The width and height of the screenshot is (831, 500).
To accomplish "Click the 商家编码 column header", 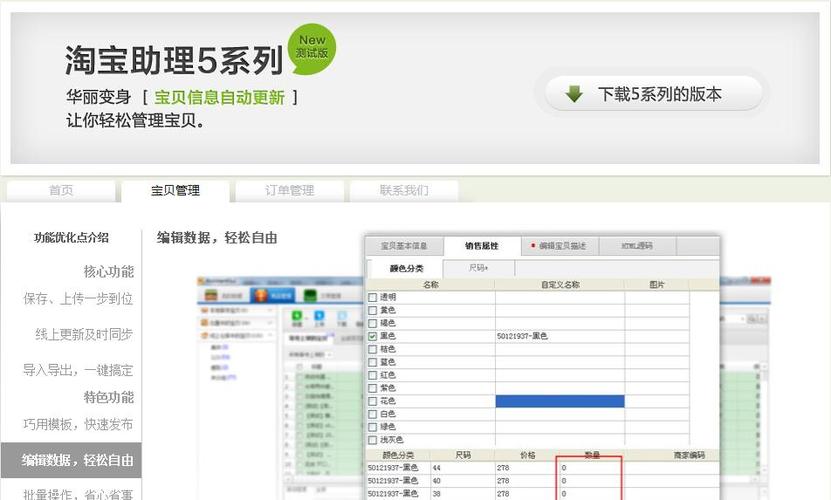I will point(689,455).
